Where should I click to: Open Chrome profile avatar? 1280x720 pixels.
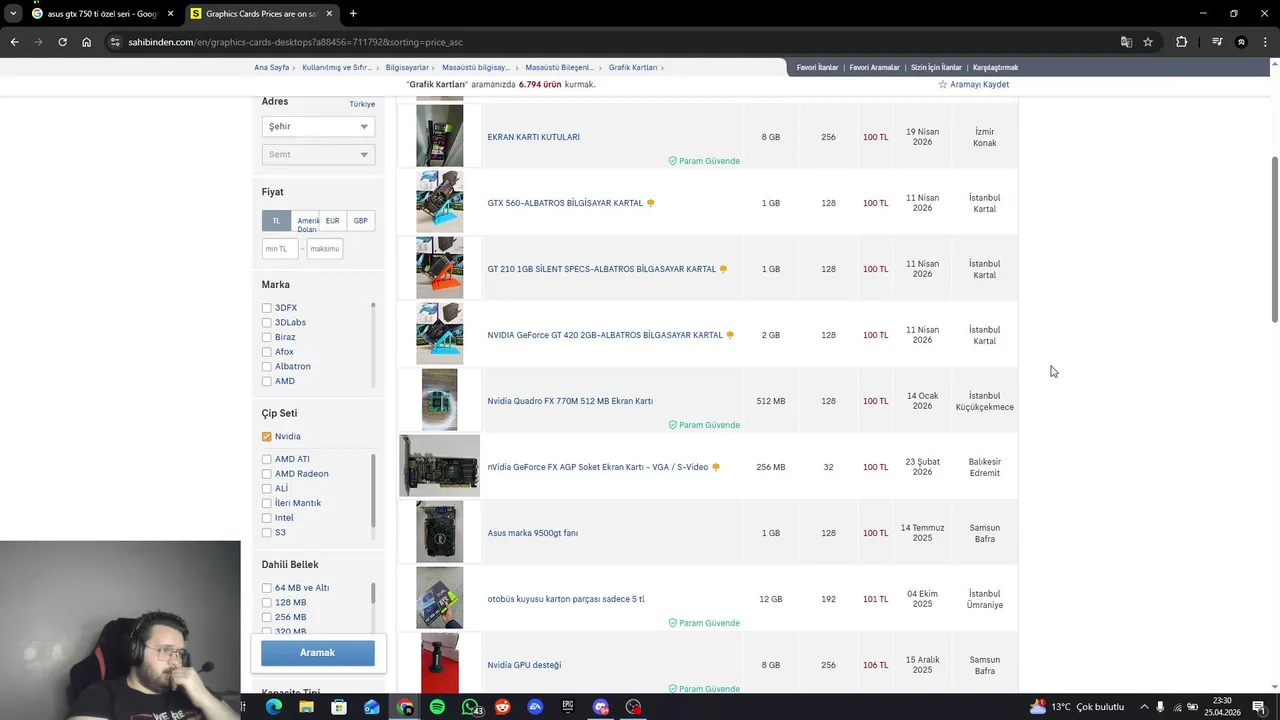[1241, 42]
